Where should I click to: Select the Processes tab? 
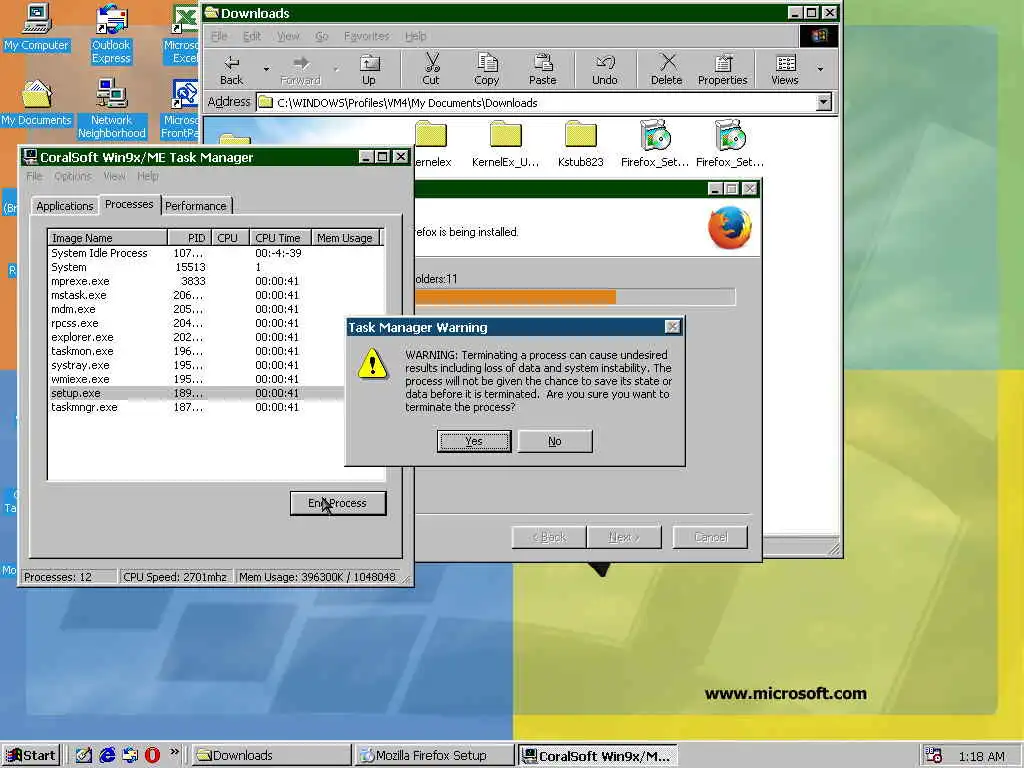129,204
